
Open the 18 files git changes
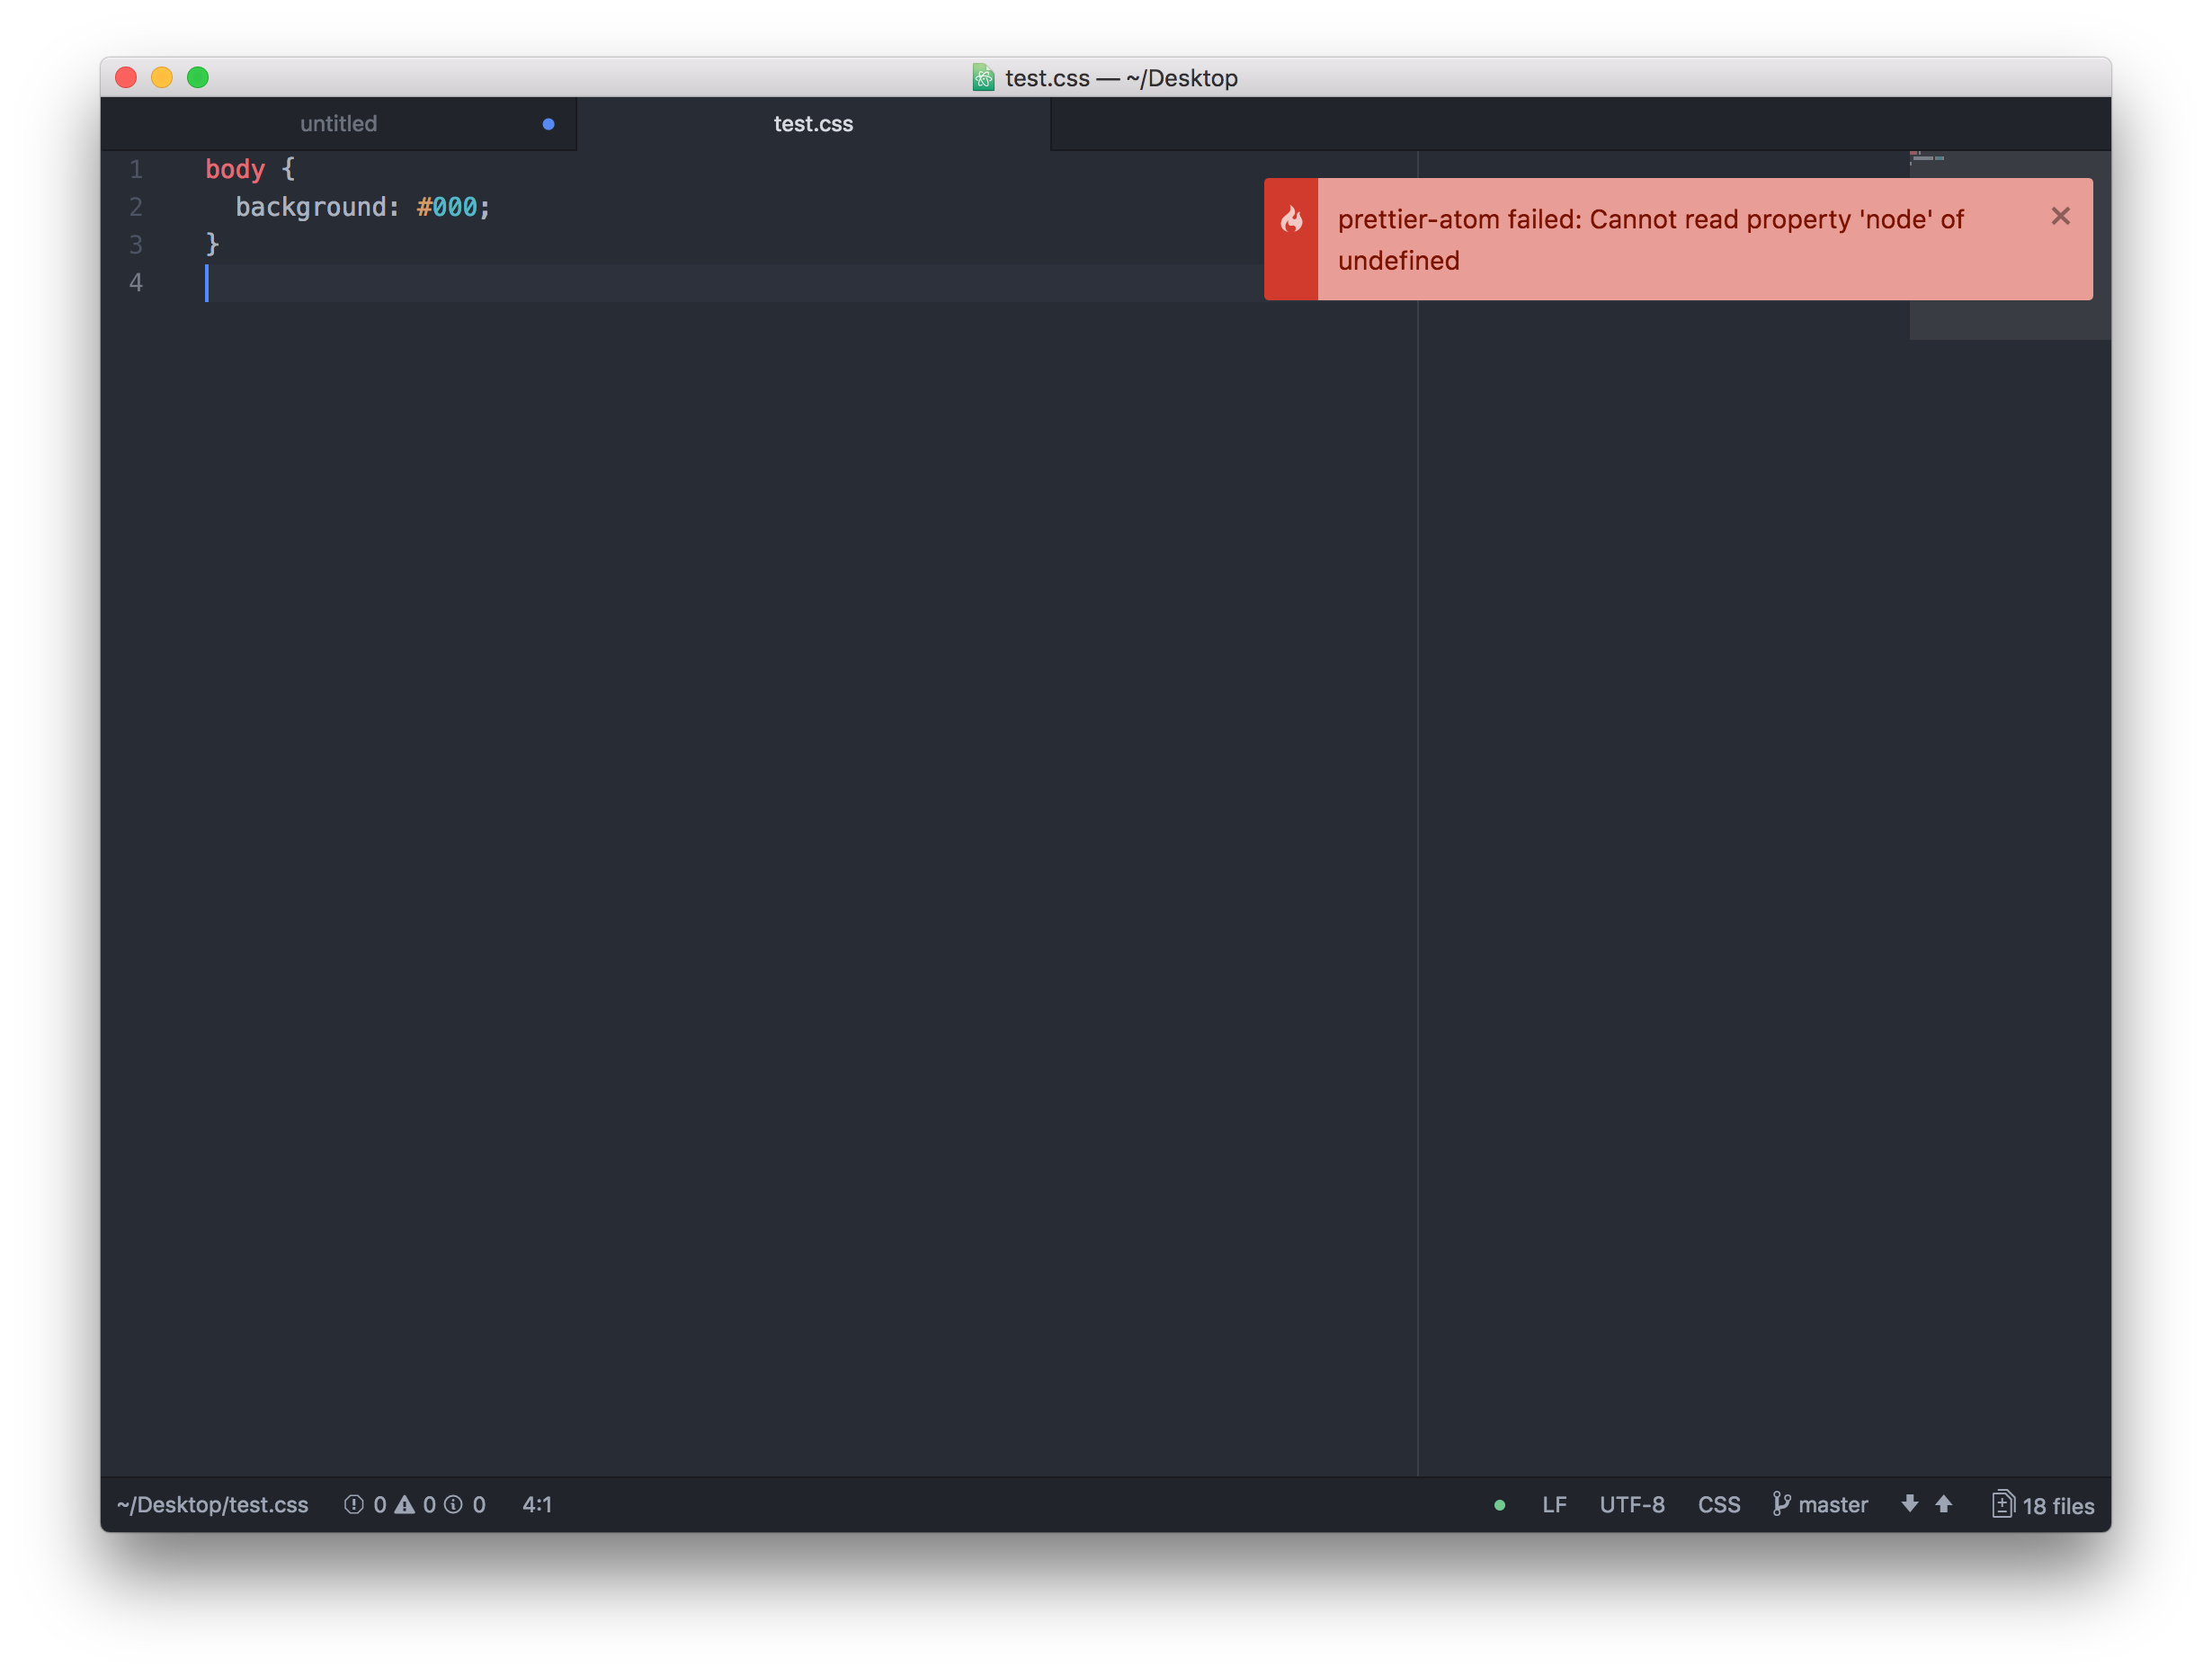click(2042, 1504)
